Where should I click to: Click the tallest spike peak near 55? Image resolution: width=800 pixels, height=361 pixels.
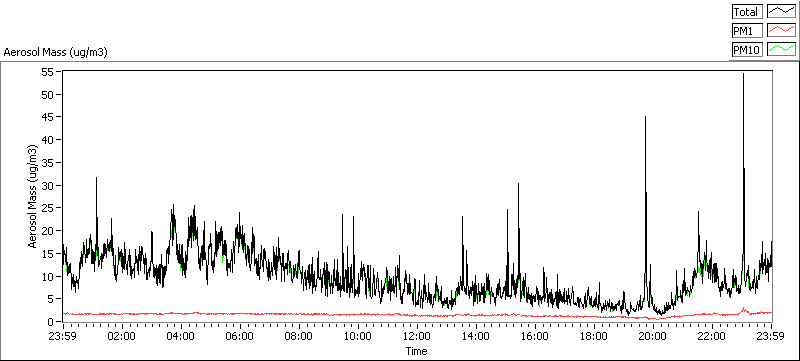click(743, 74)
